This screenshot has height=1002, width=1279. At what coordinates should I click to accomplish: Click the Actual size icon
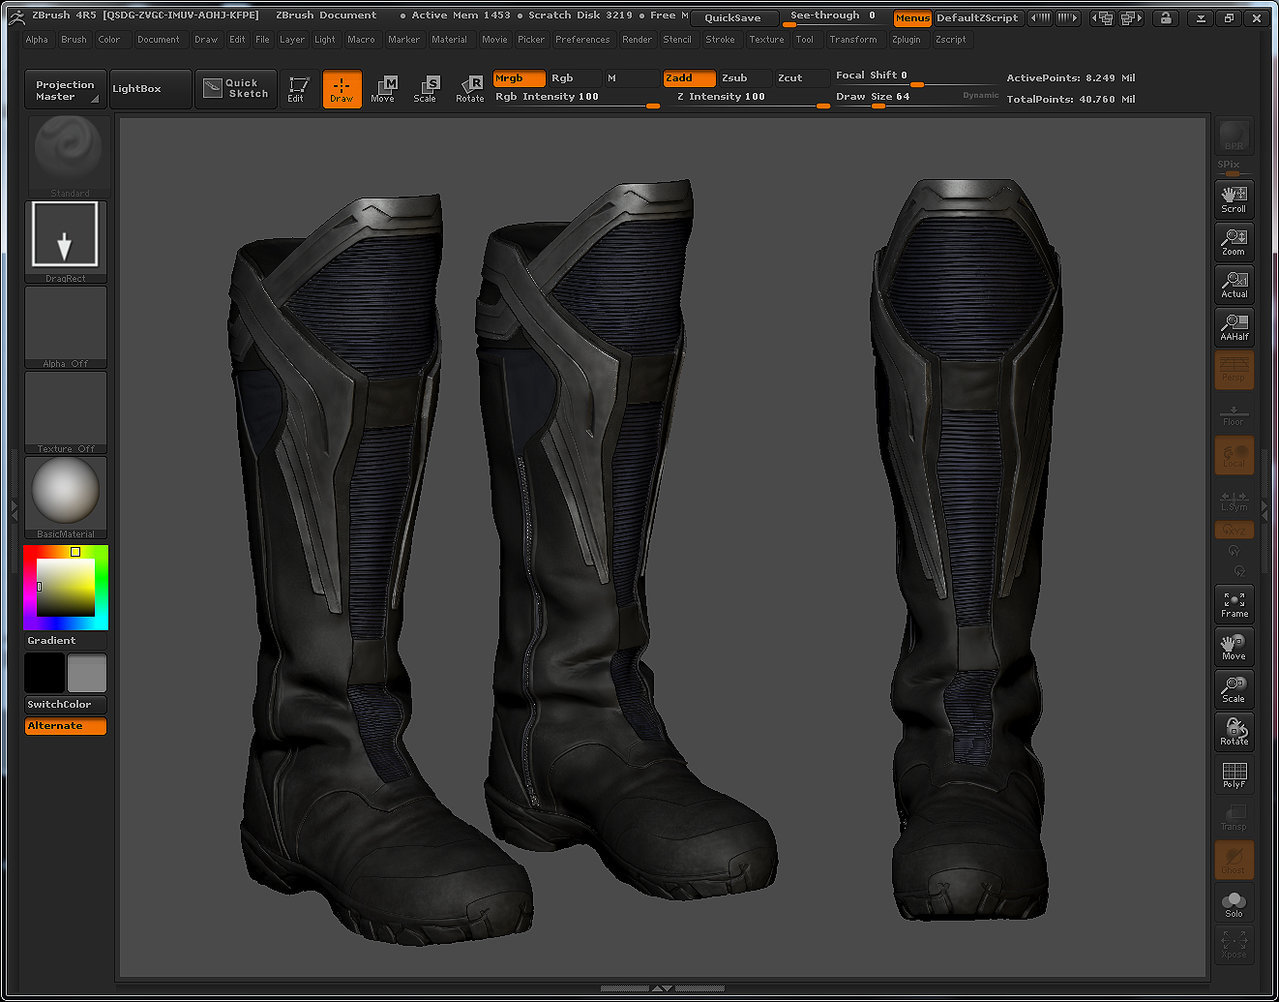(x=1234, y=284)
